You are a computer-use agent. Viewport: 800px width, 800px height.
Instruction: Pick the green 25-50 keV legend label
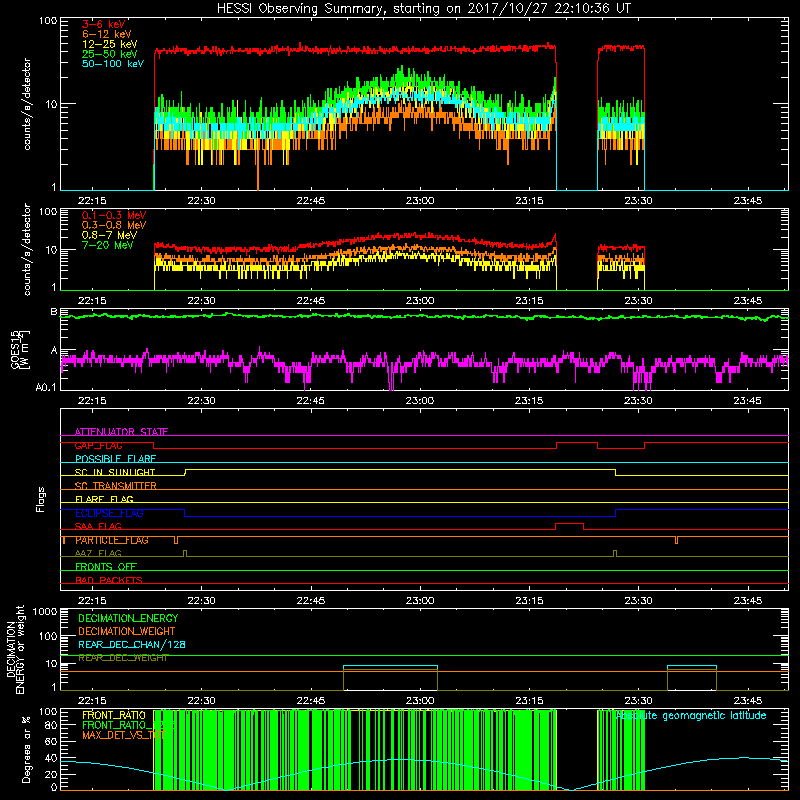tap(109, 54)
